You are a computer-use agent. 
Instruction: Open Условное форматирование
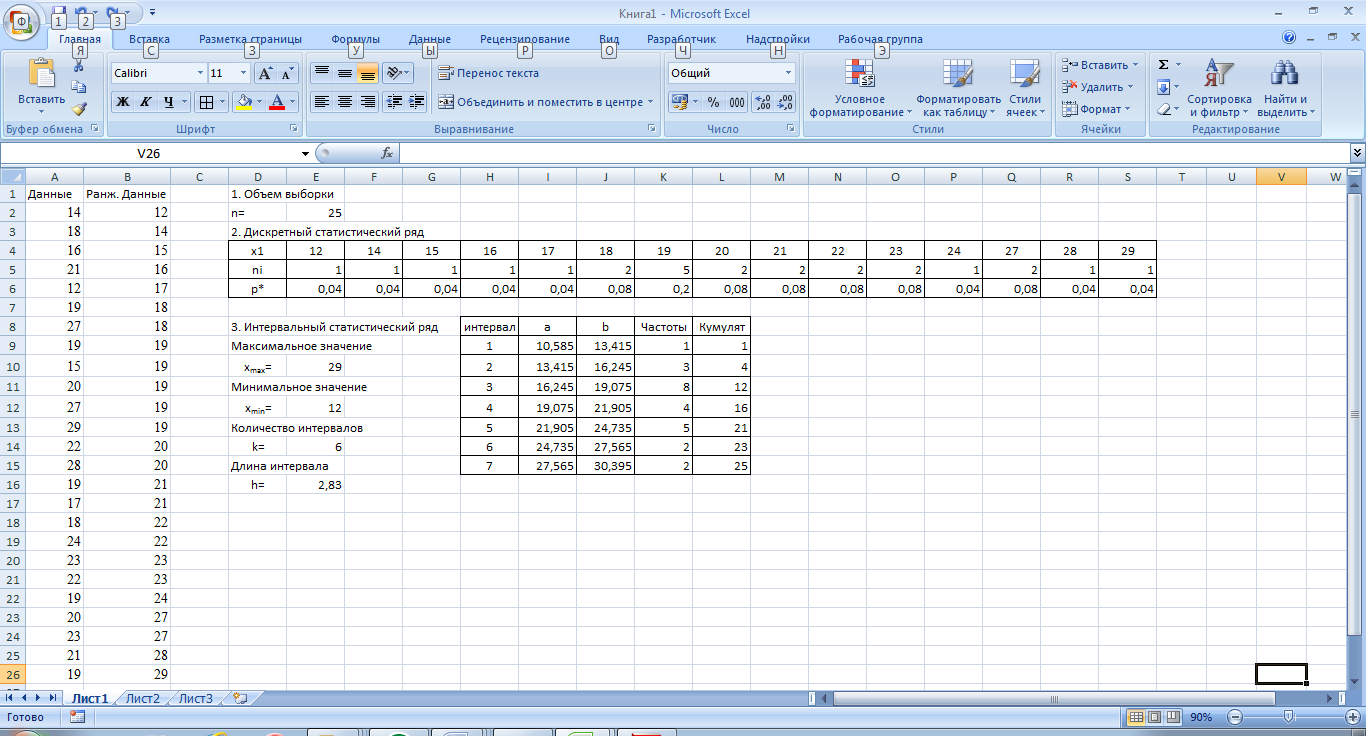tap(860, 88)
